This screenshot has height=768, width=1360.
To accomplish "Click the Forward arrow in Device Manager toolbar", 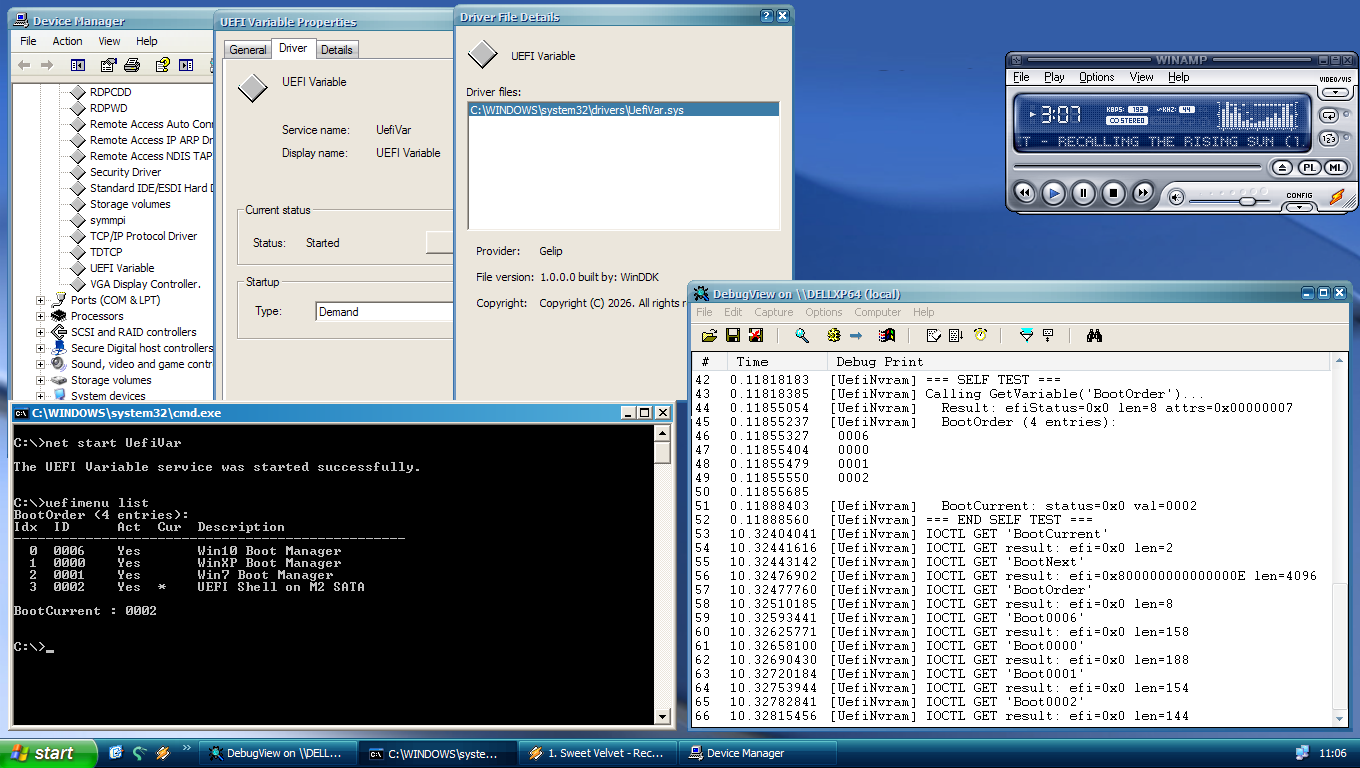I will pyautogui.click(x=47, y=65).
